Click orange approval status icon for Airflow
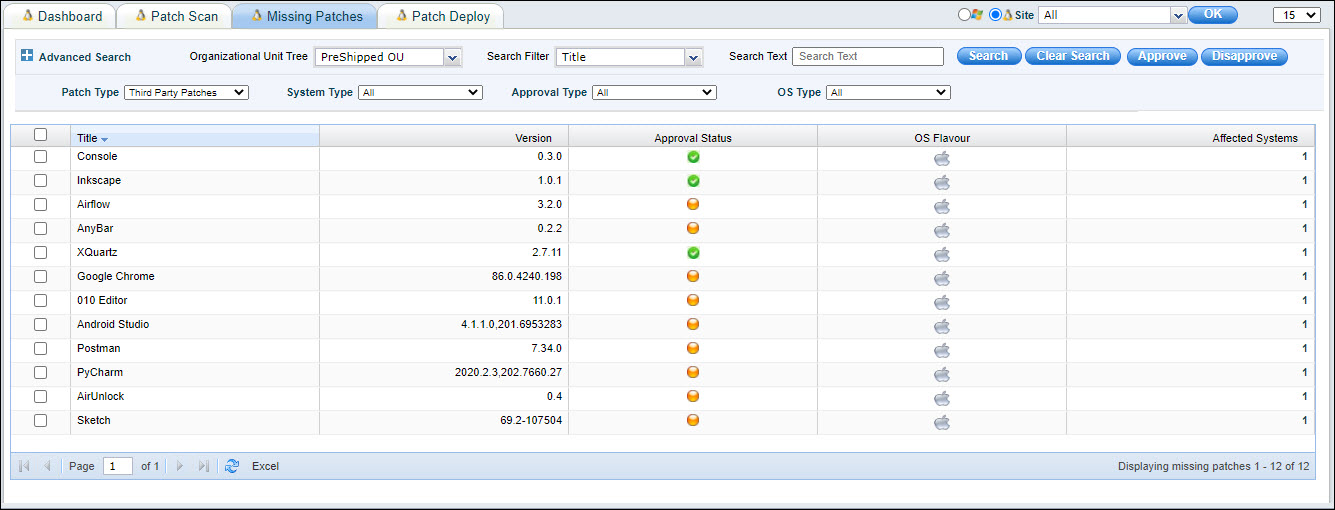The height and width of the screenshot is (510, 1335). pyautogui.click(x=693, y=205)
